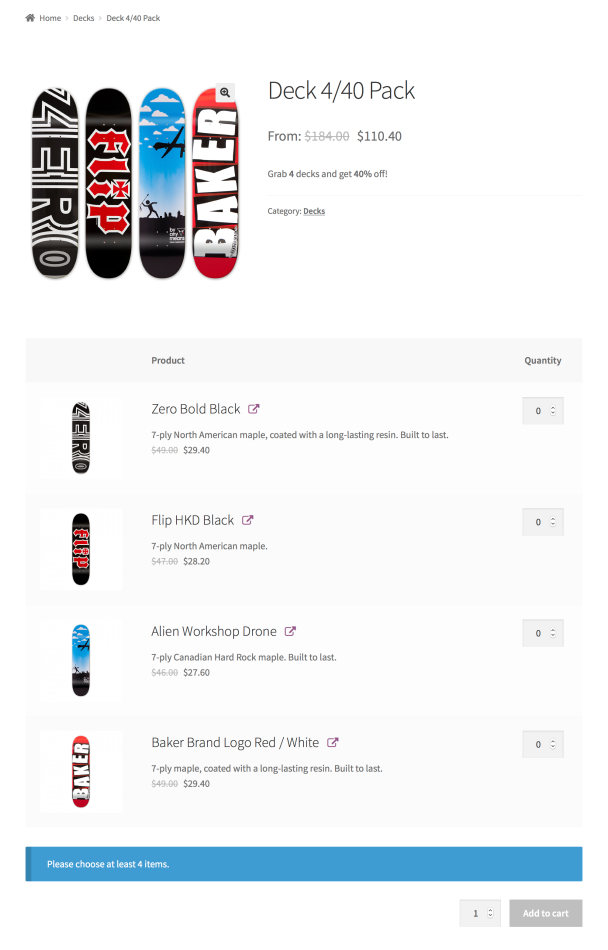
Task: Select the Alien Workshop Drone thumbnail
Action: [x=81, y=660]
